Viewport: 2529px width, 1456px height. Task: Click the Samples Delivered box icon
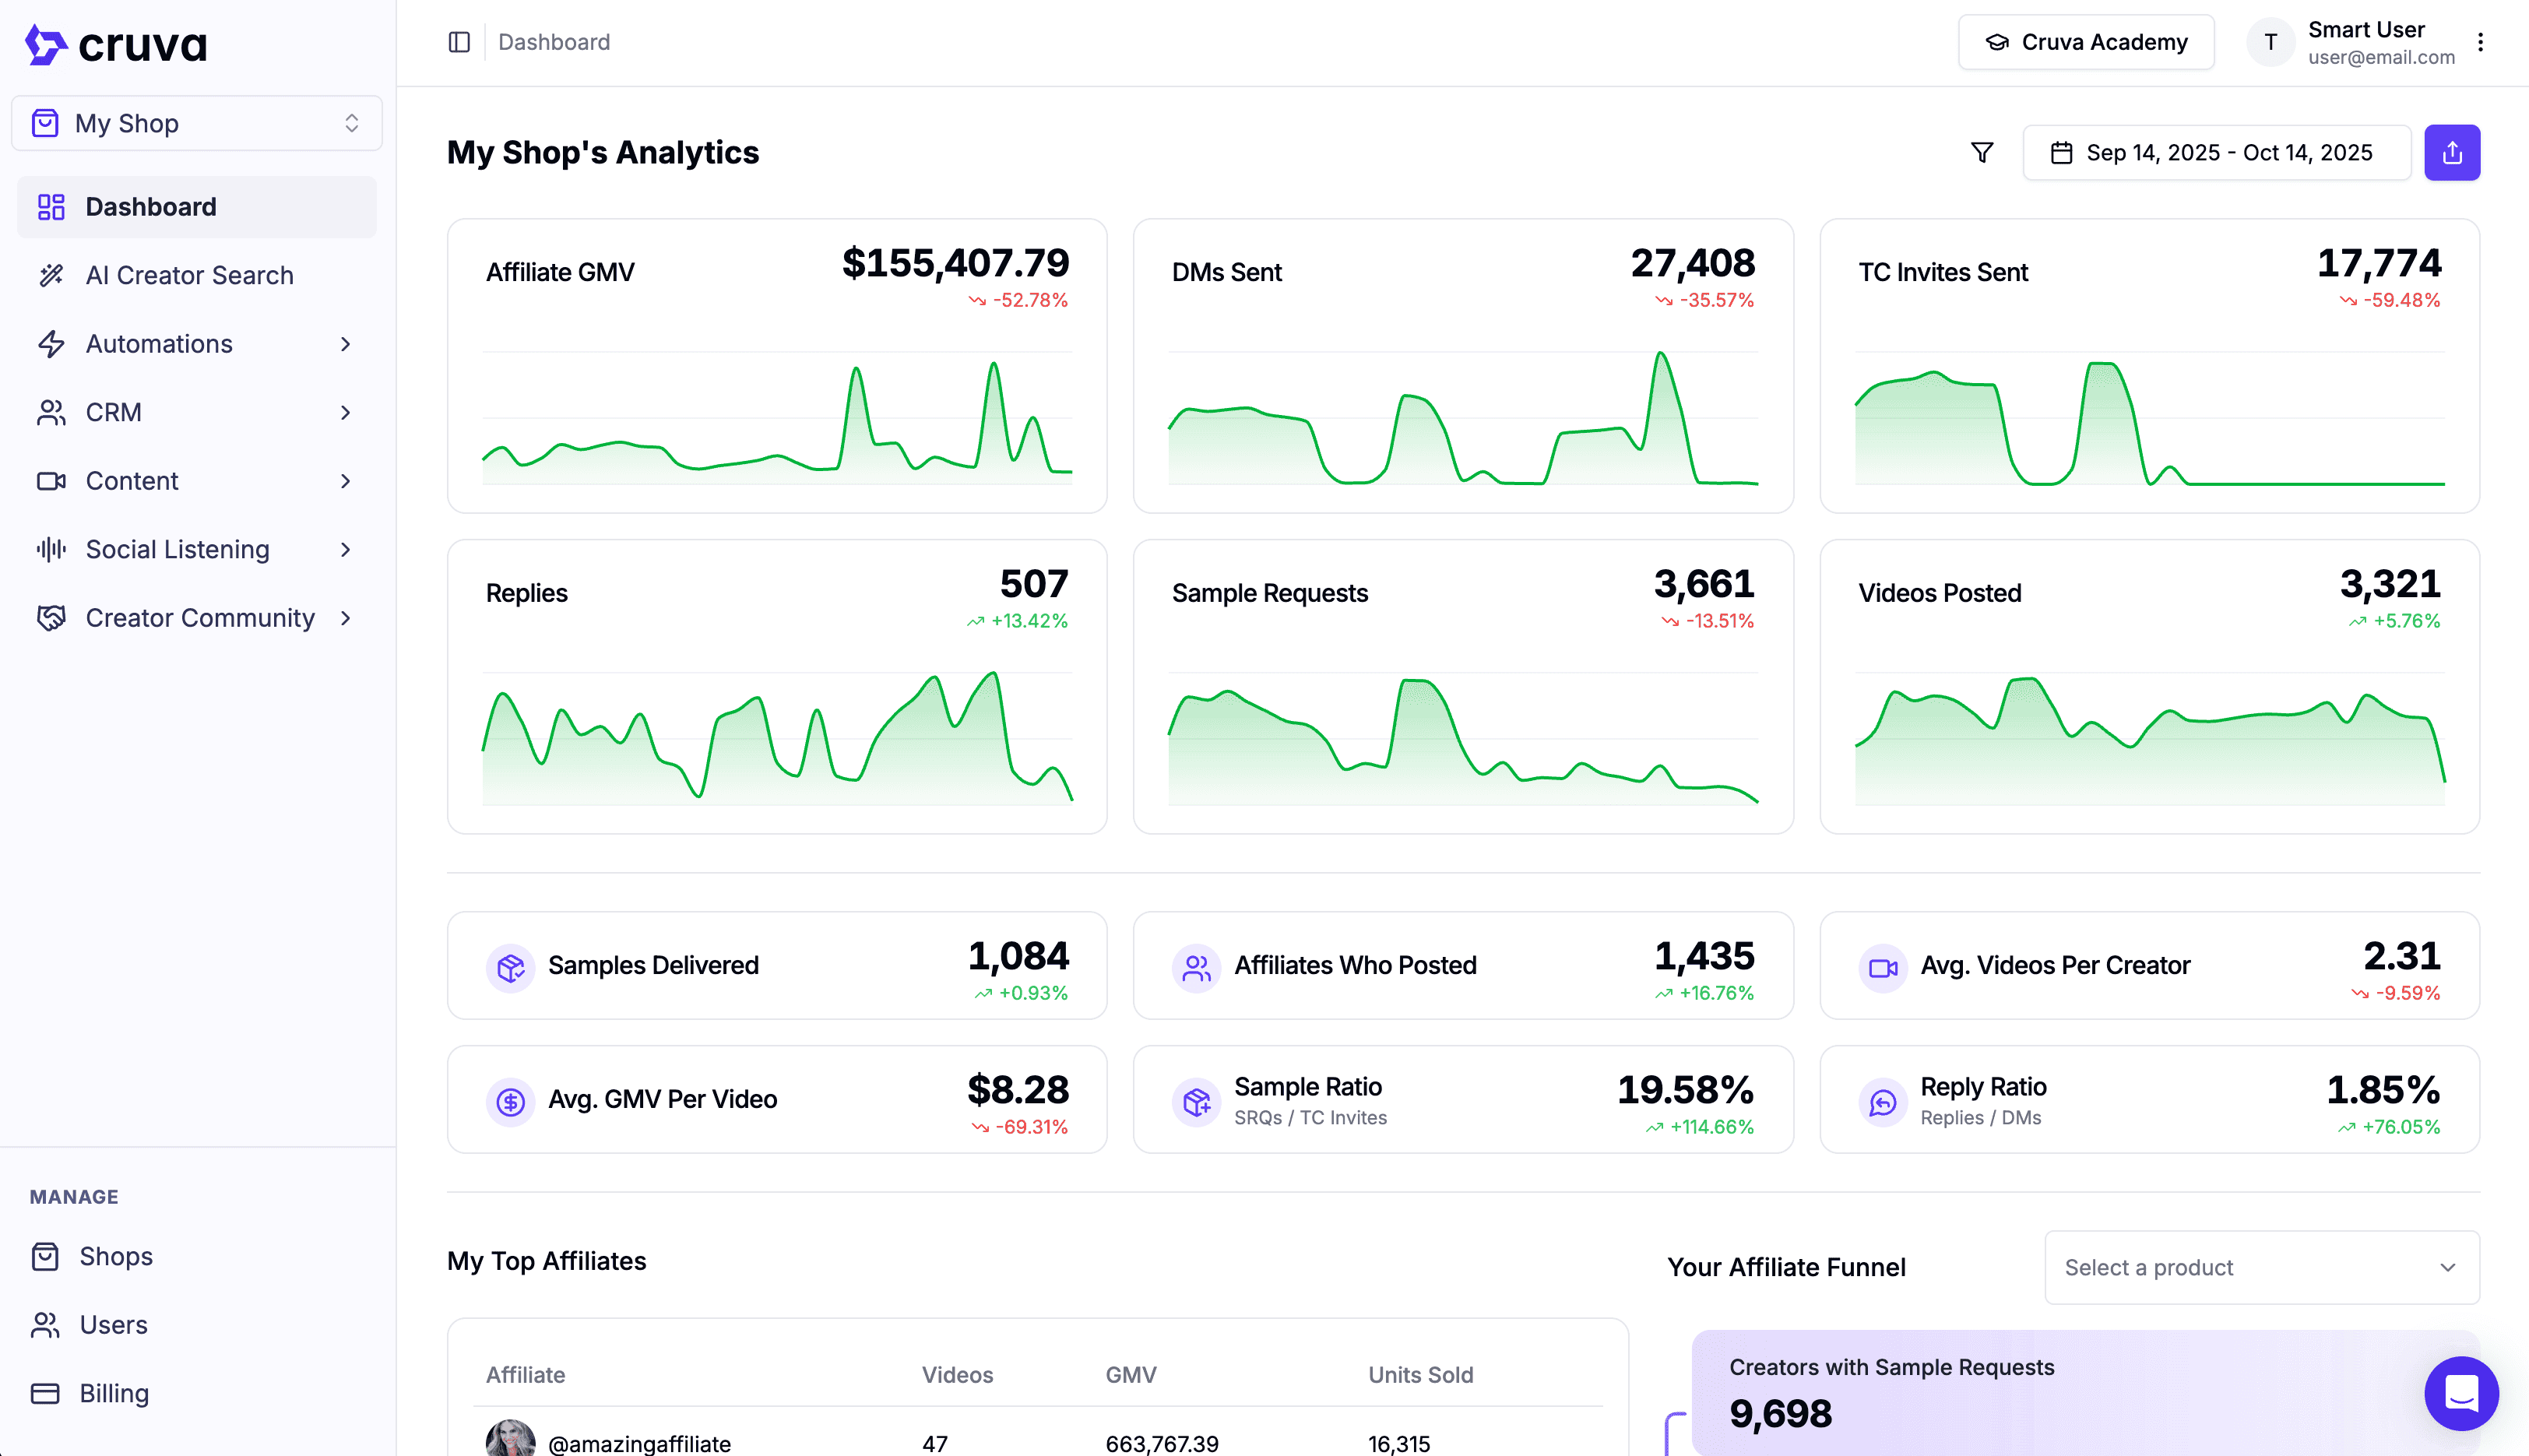[x=511, y=966]
